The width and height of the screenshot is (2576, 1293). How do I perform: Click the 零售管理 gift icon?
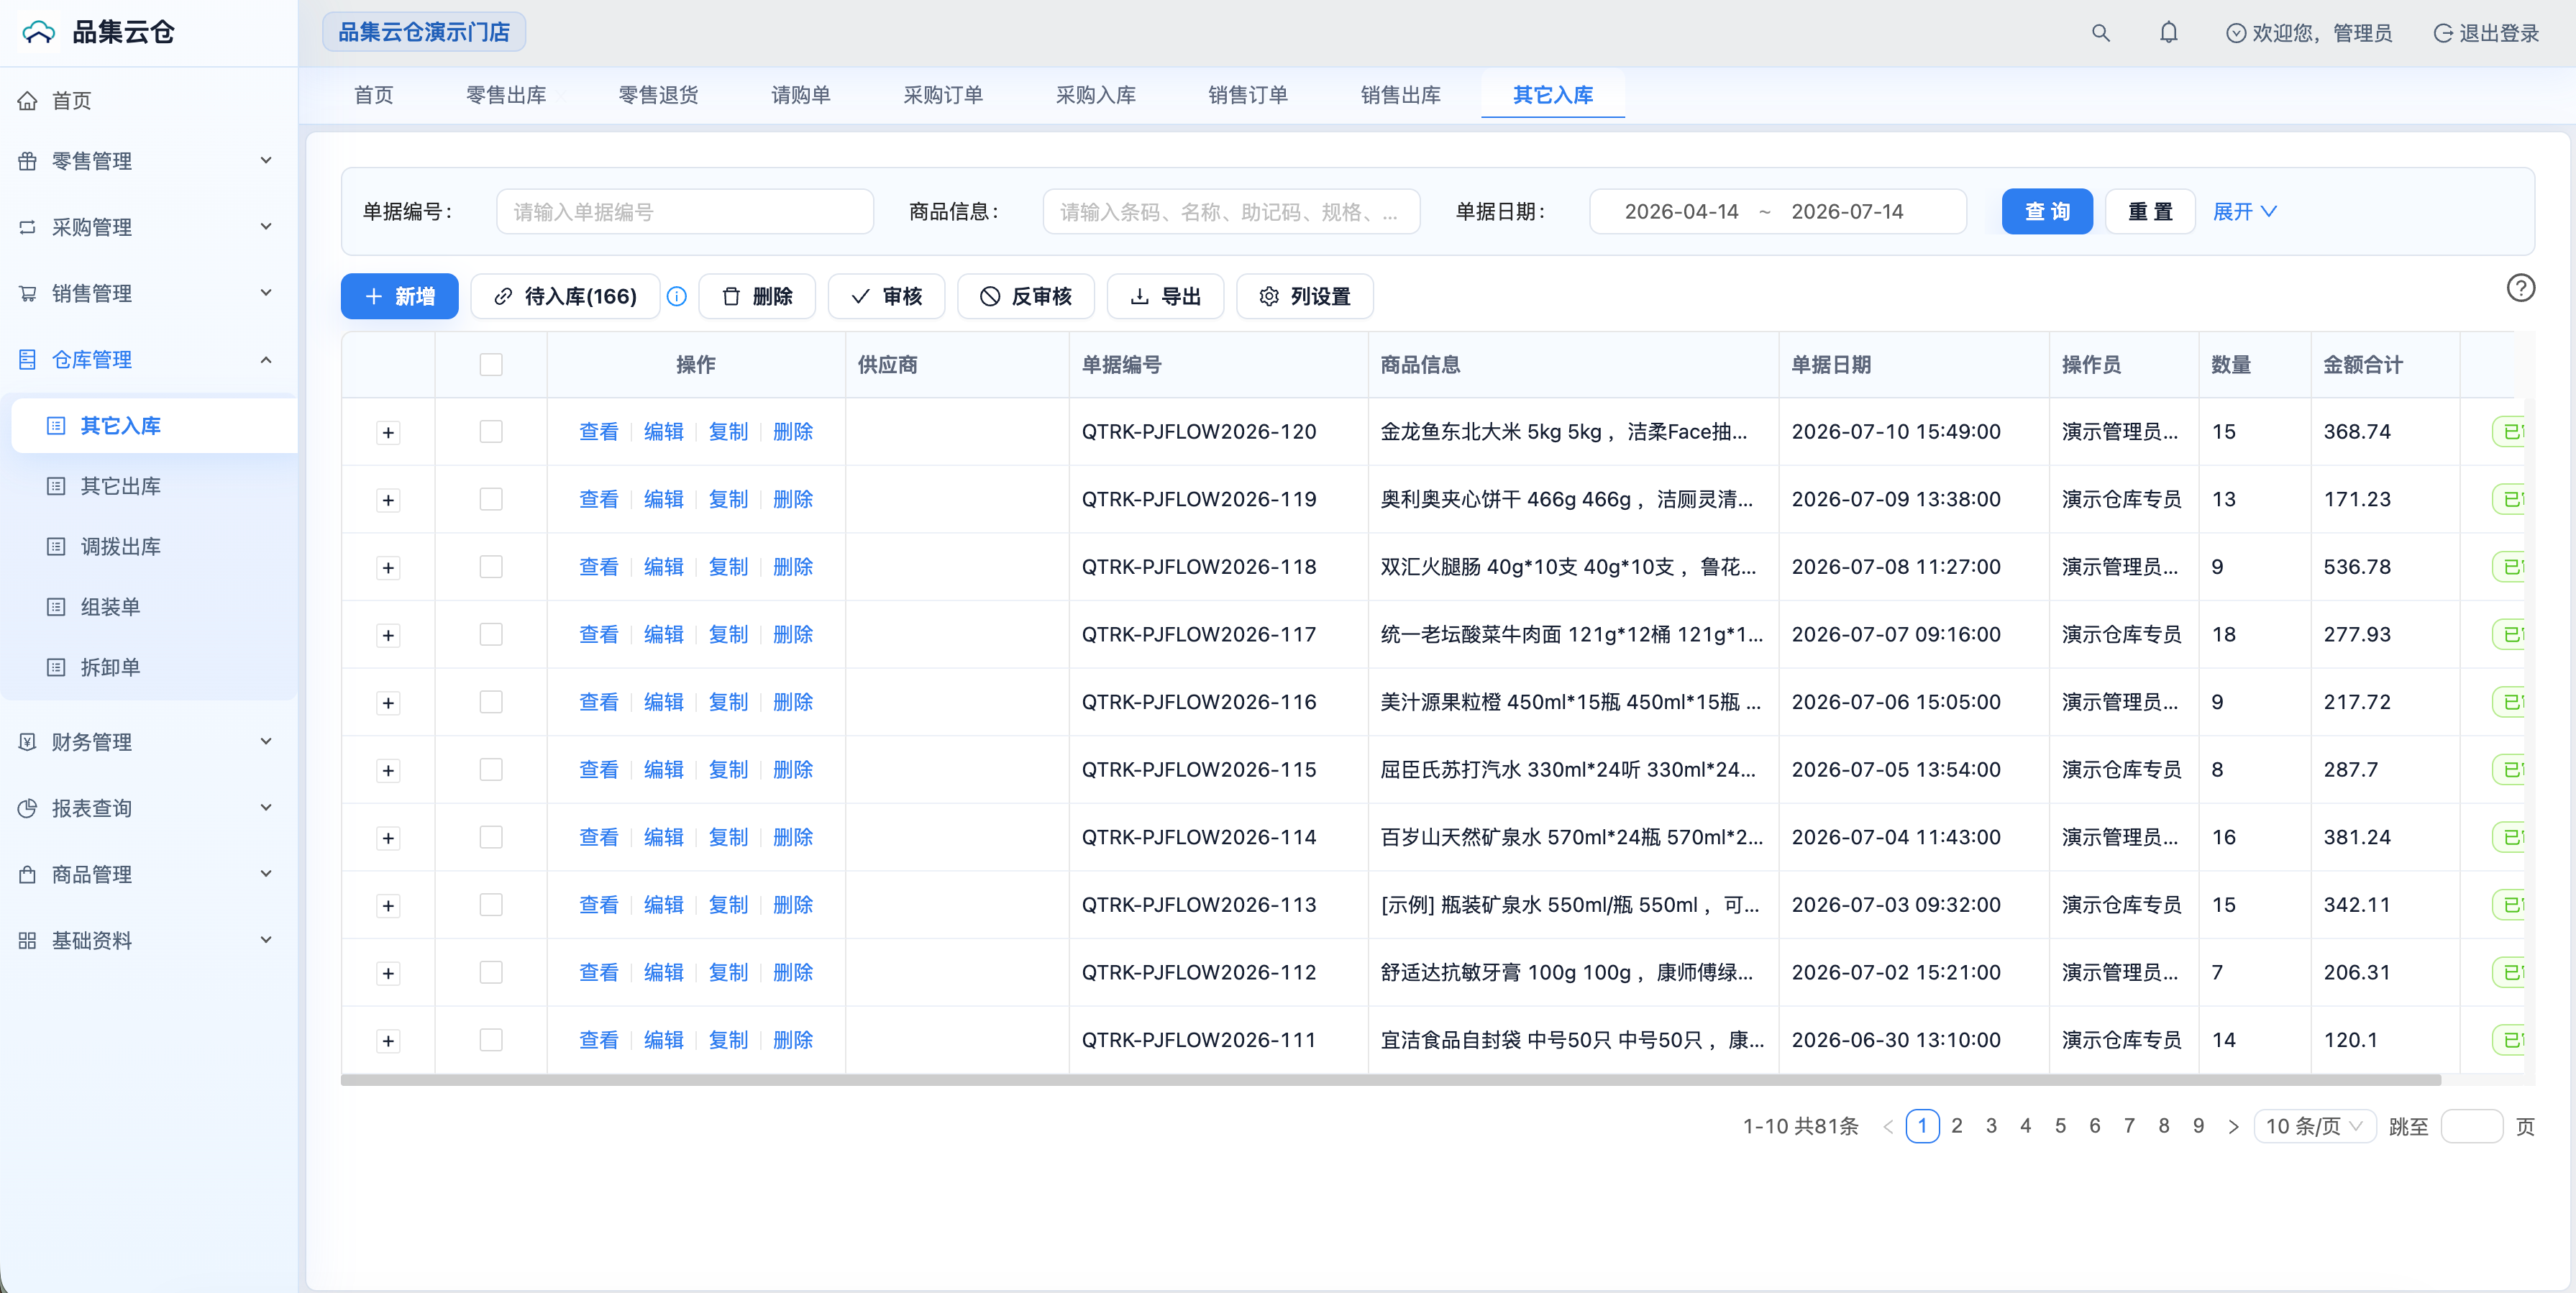[27, 161]
